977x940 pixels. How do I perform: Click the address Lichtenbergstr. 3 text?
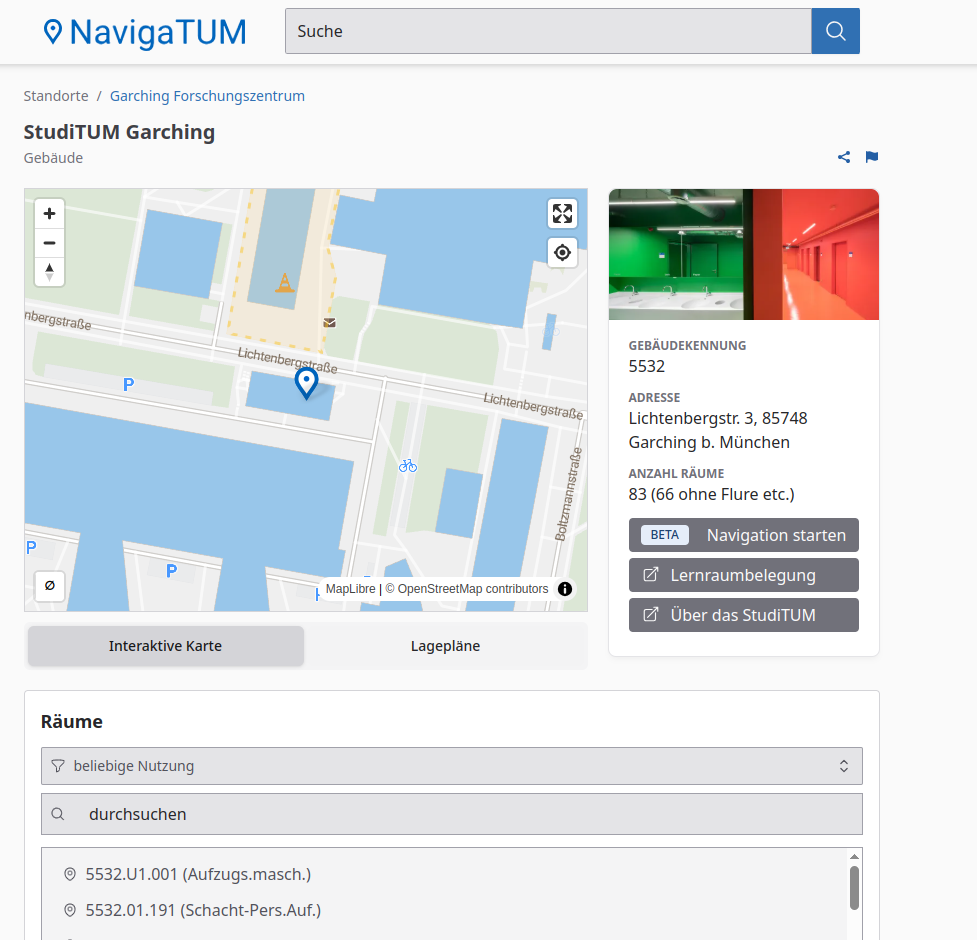(718, 430)
